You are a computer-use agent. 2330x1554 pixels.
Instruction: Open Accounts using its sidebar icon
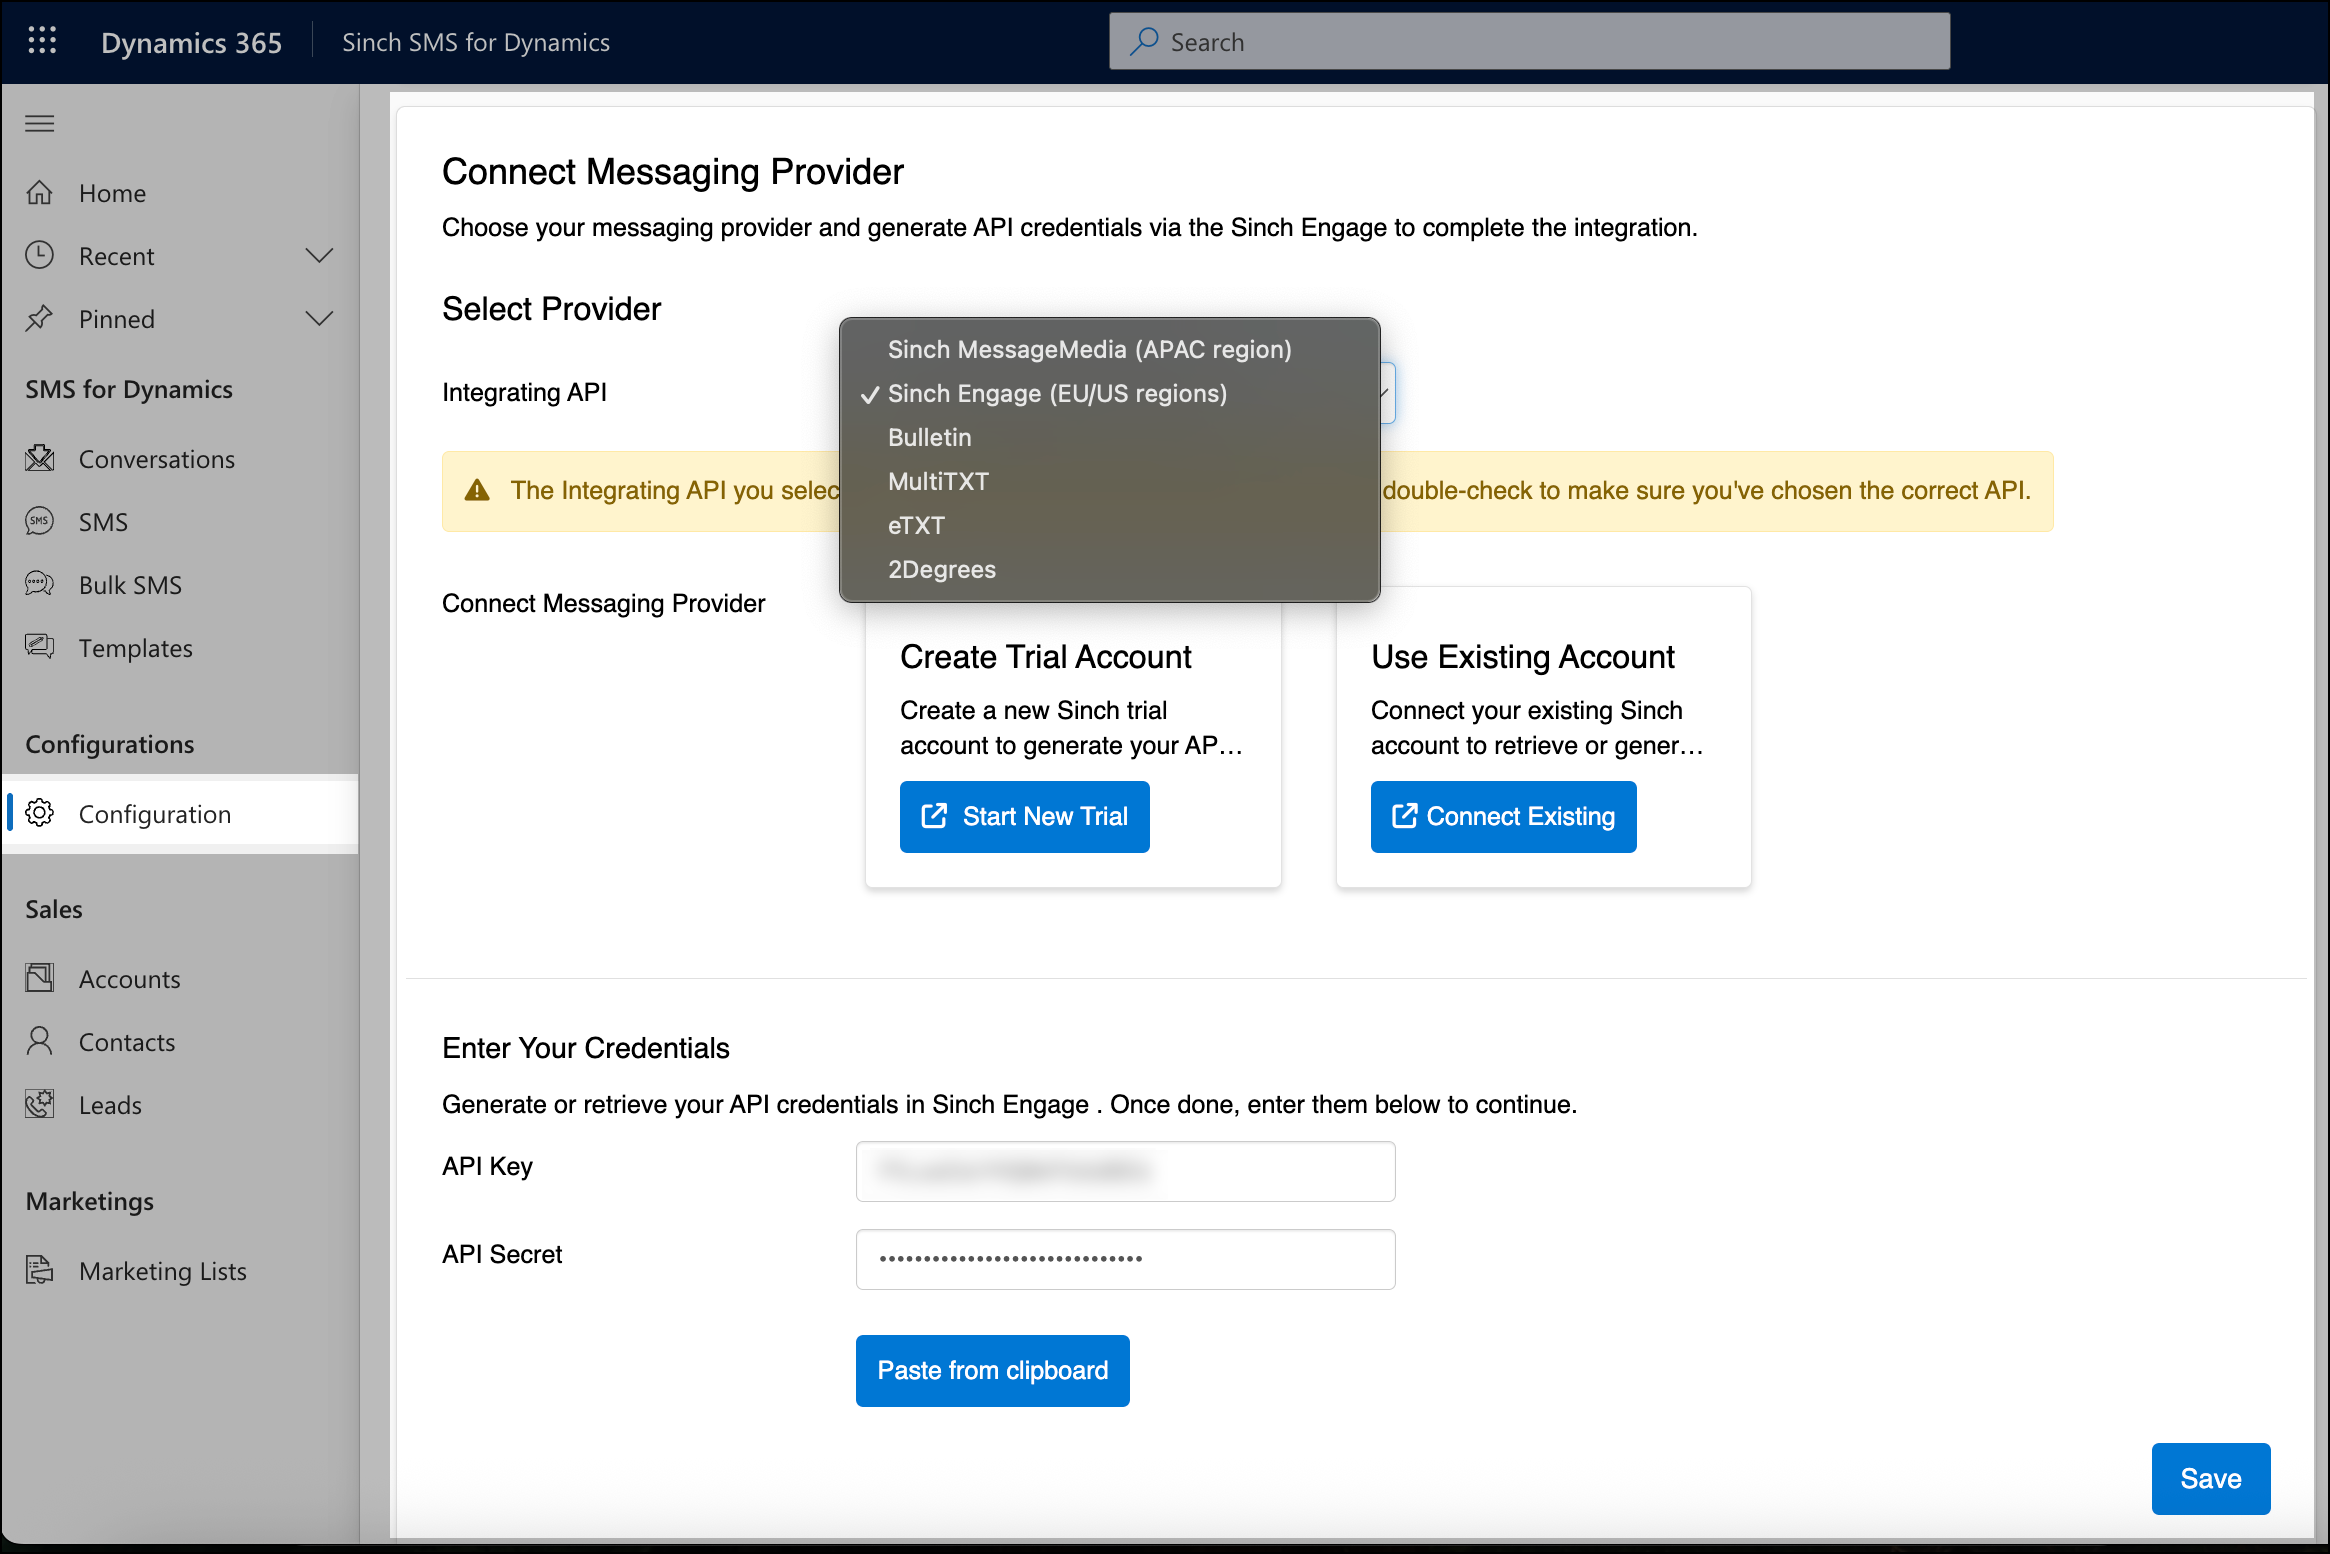(x=40, y=978)
